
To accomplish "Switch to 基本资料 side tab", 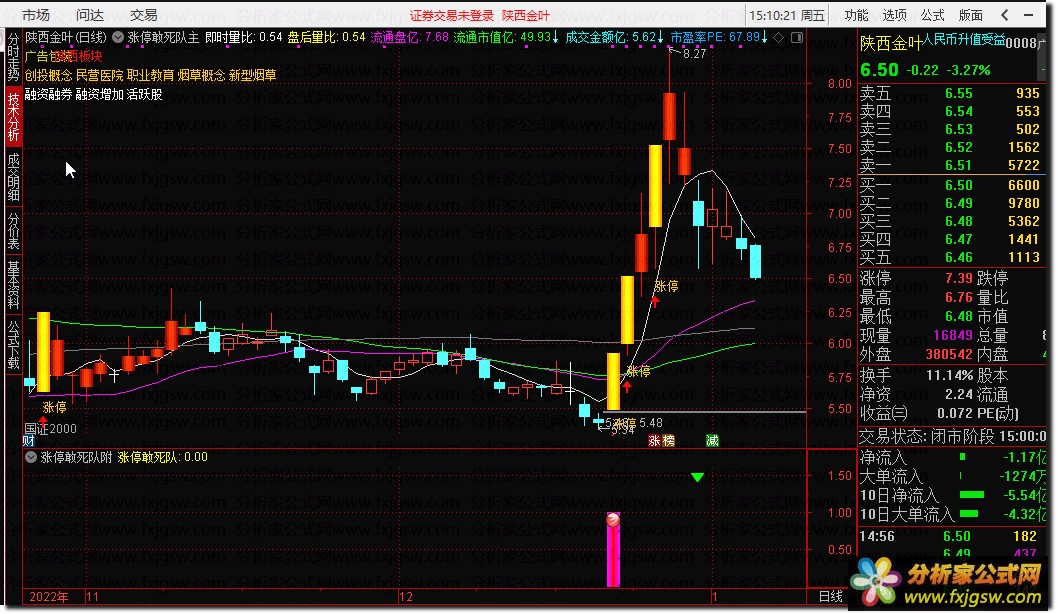I will [x=13, y=284].
